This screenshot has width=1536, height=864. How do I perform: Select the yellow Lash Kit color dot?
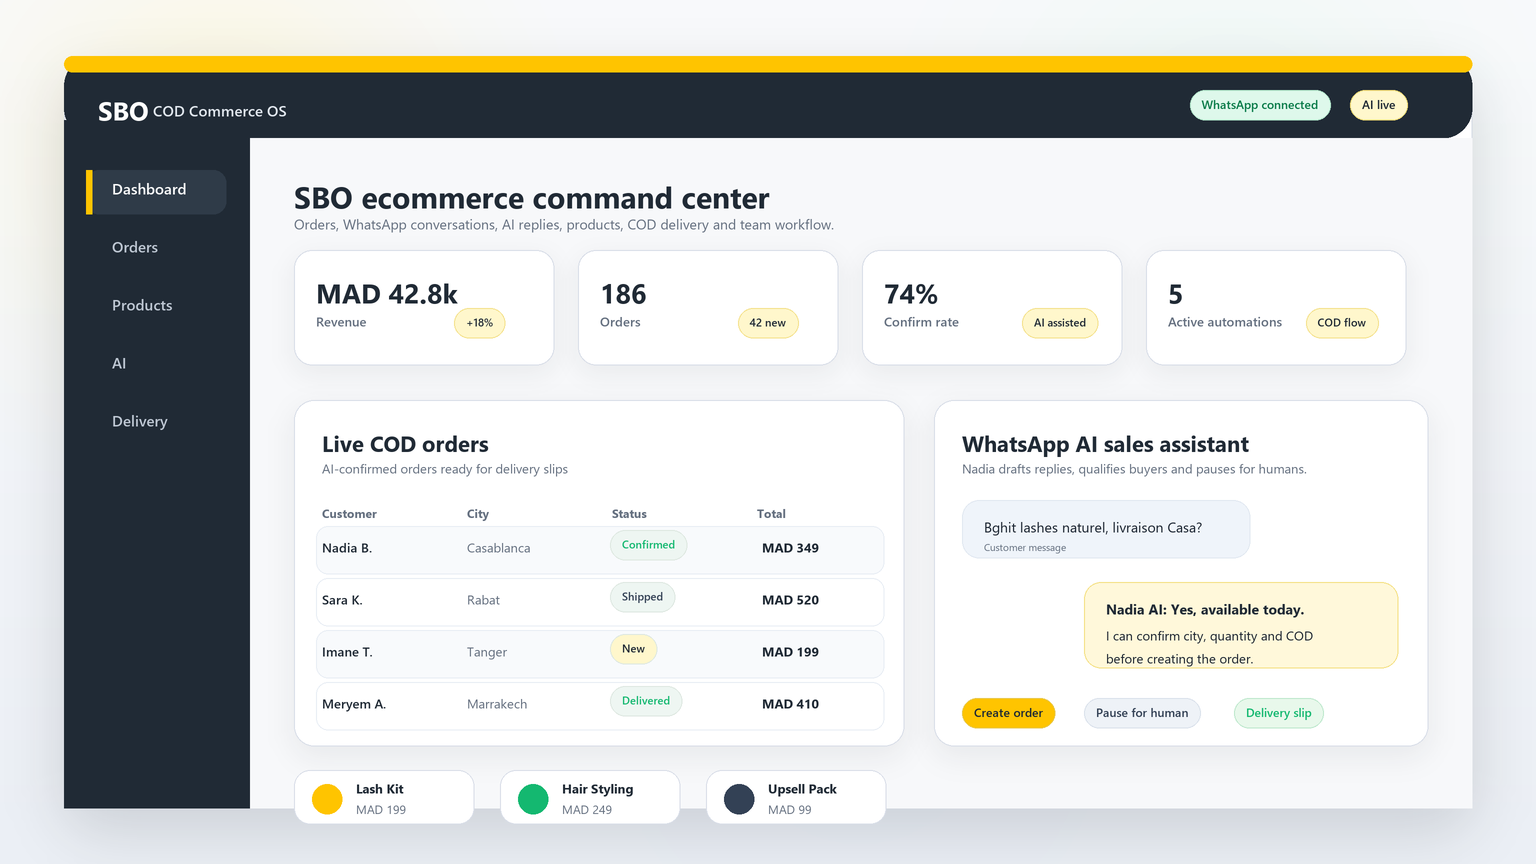(x=327, y=799)
